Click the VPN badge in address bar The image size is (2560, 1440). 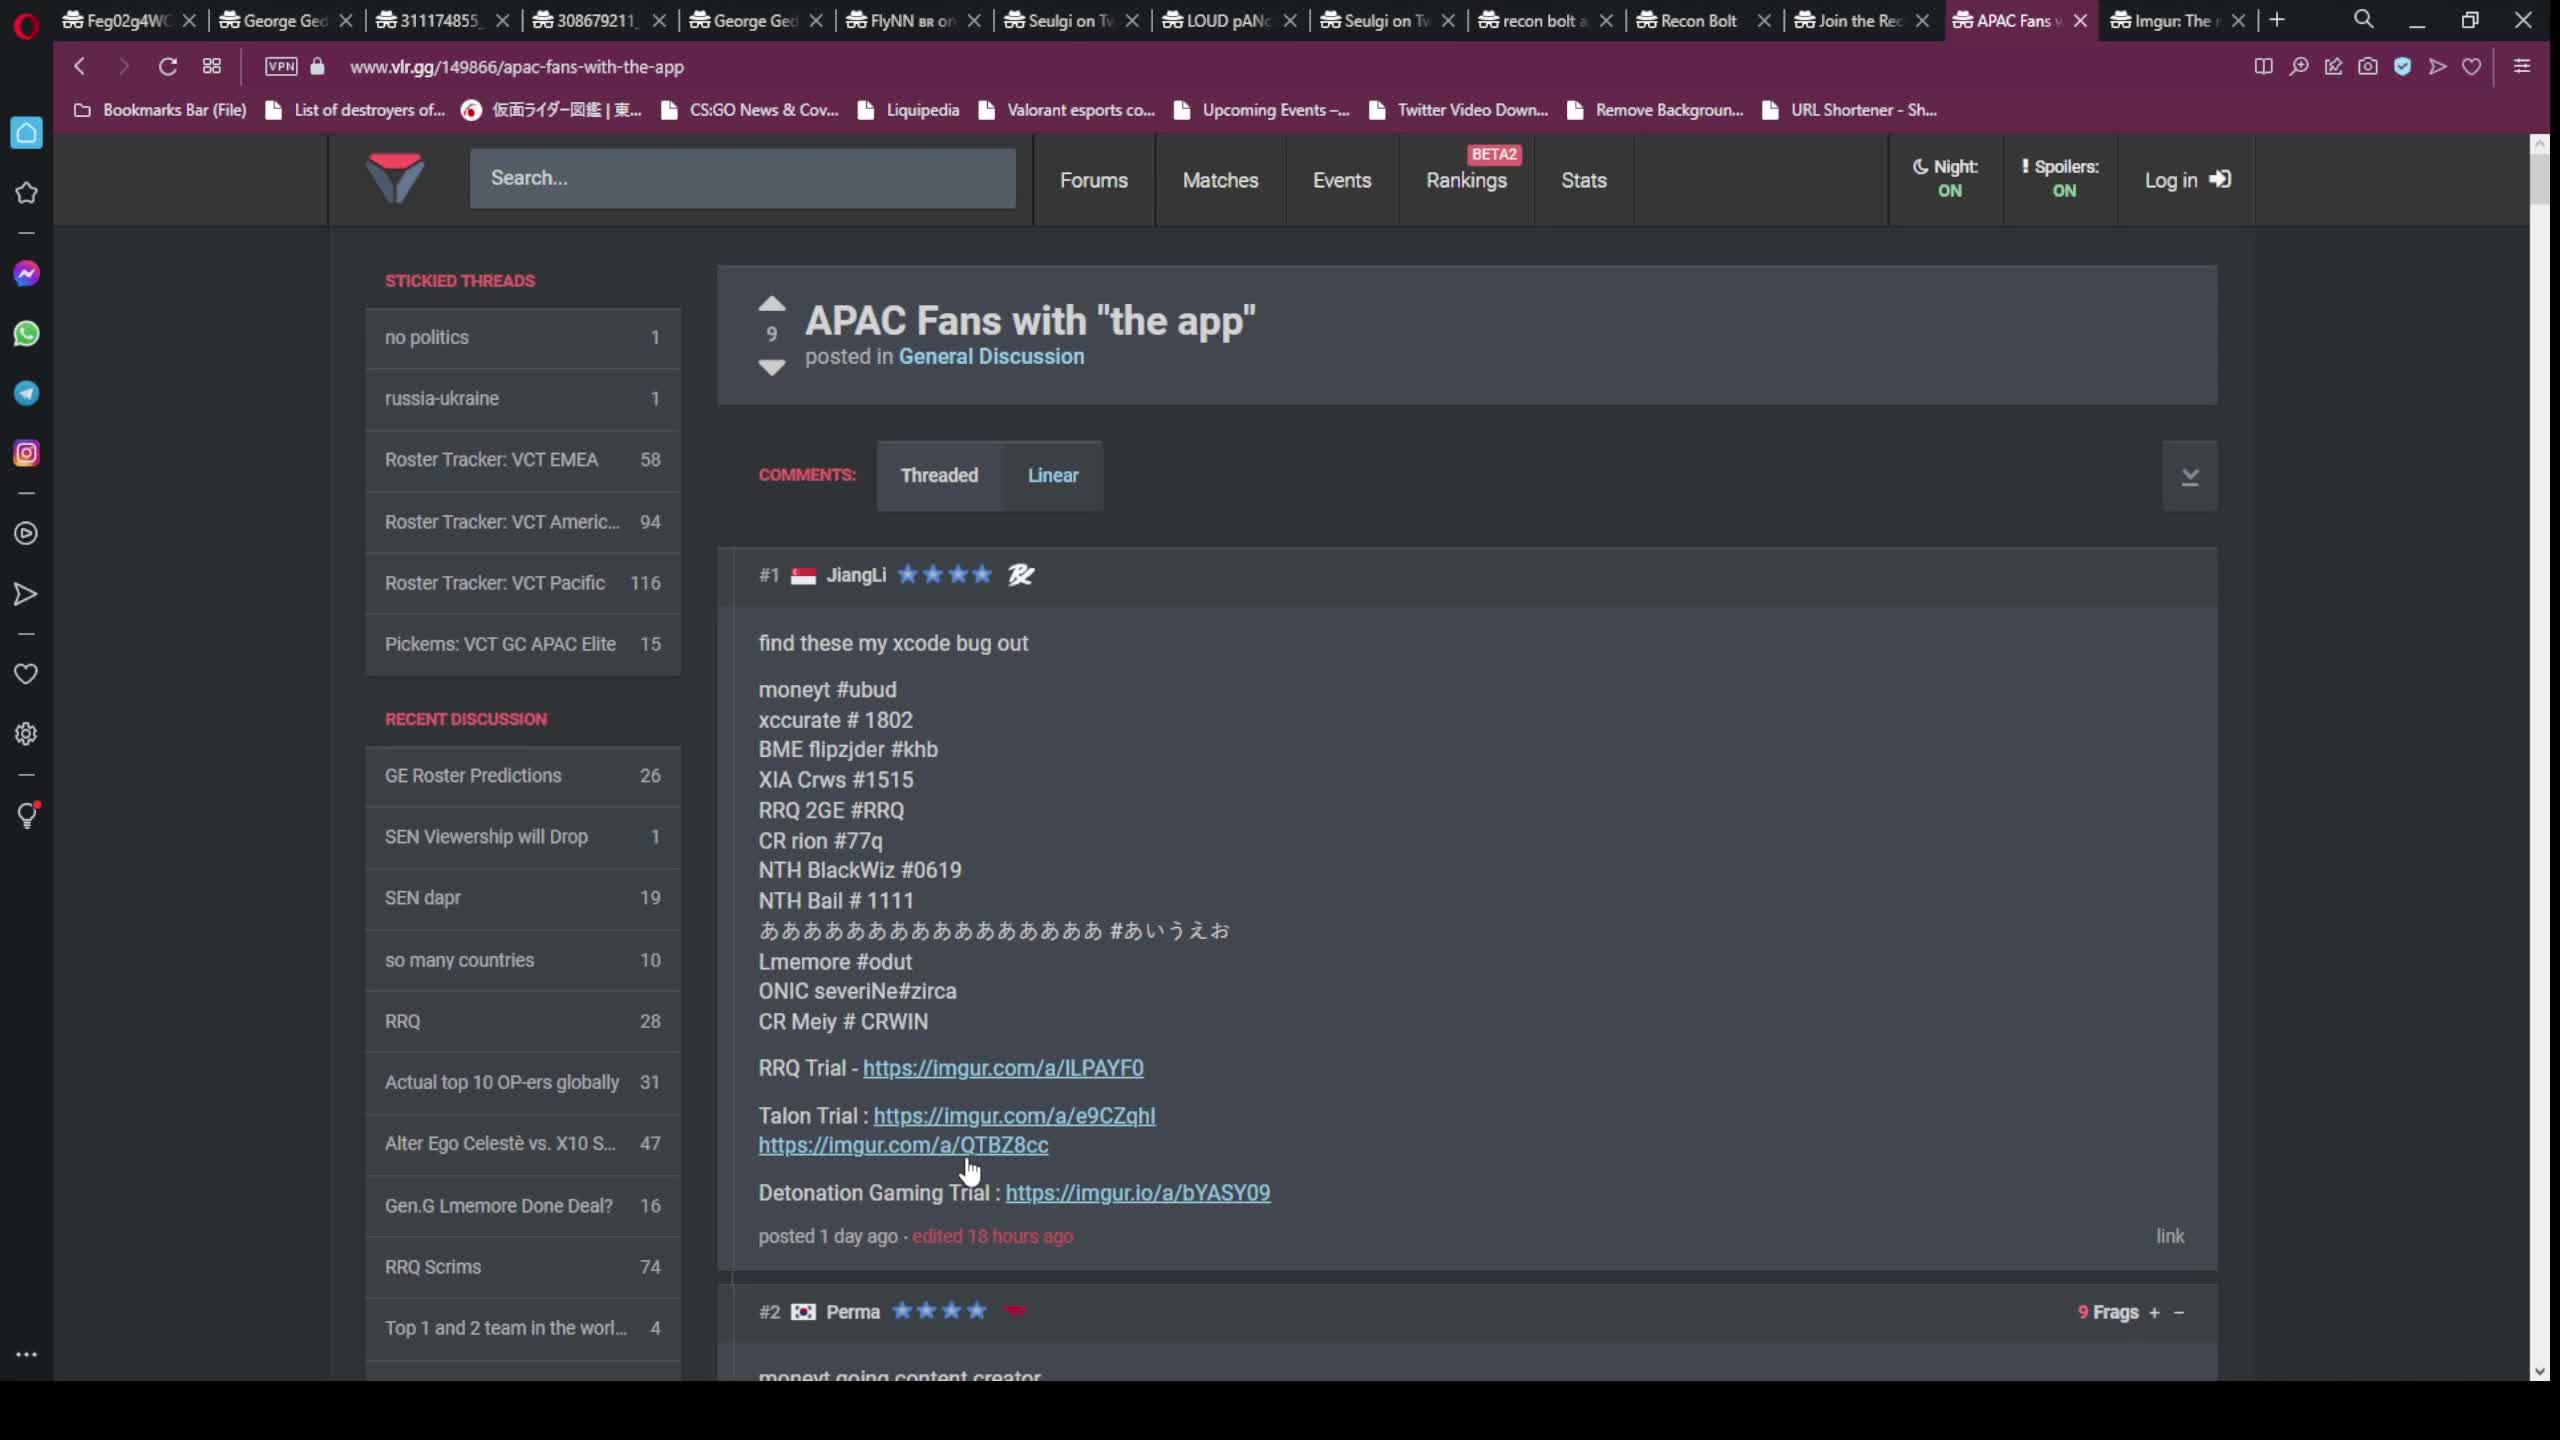[x=281, y=67]
